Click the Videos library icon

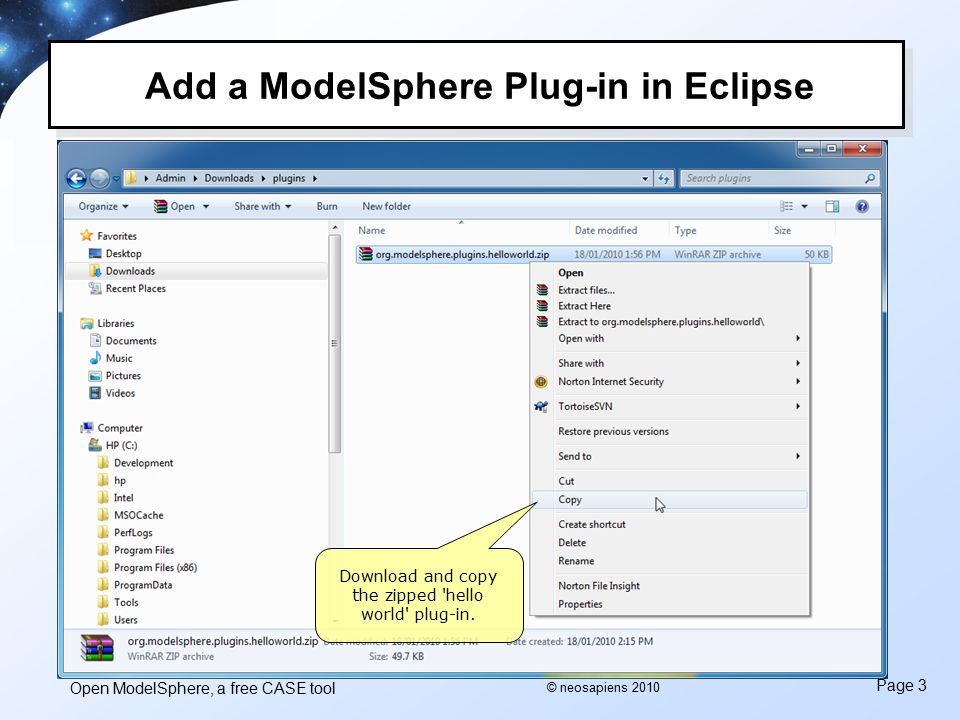[96, 393]
